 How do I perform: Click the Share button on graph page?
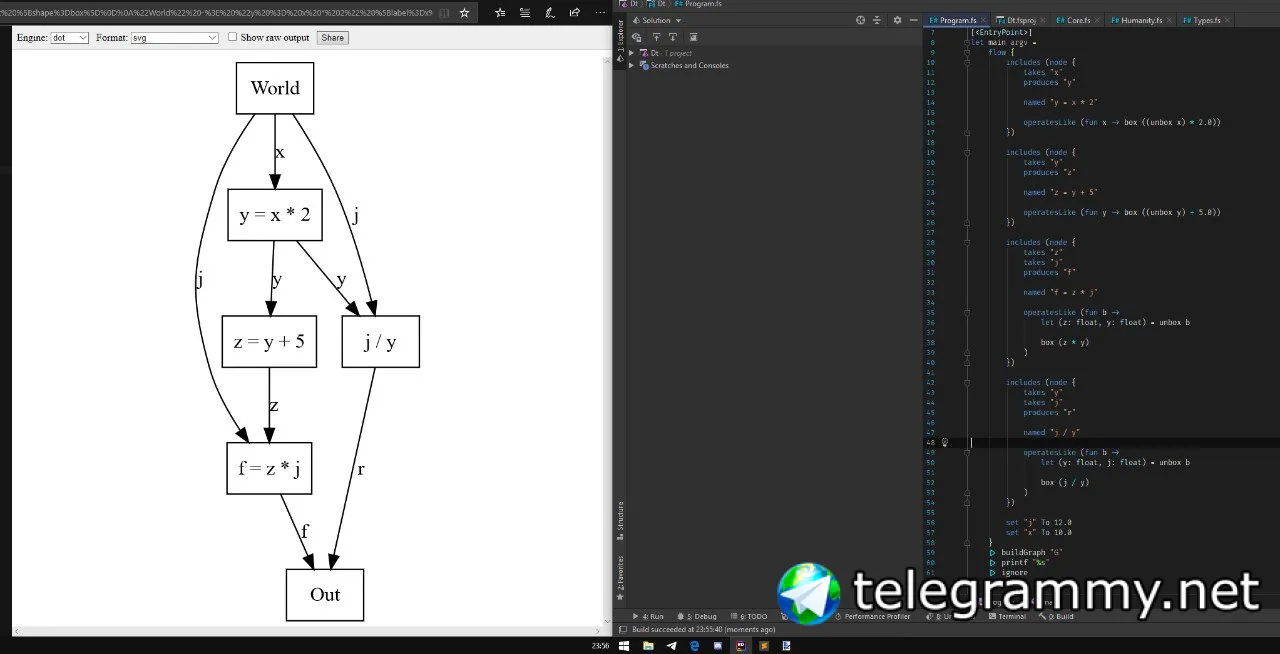[x=332, y=37]
